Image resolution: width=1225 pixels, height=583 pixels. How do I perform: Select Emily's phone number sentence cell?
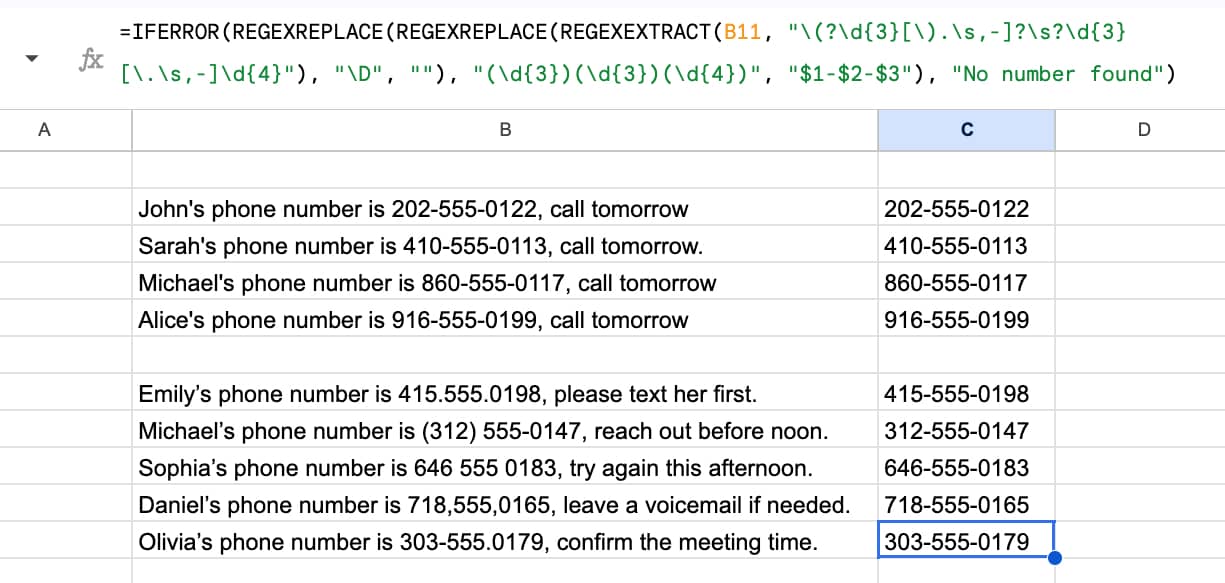click(447, 394)
